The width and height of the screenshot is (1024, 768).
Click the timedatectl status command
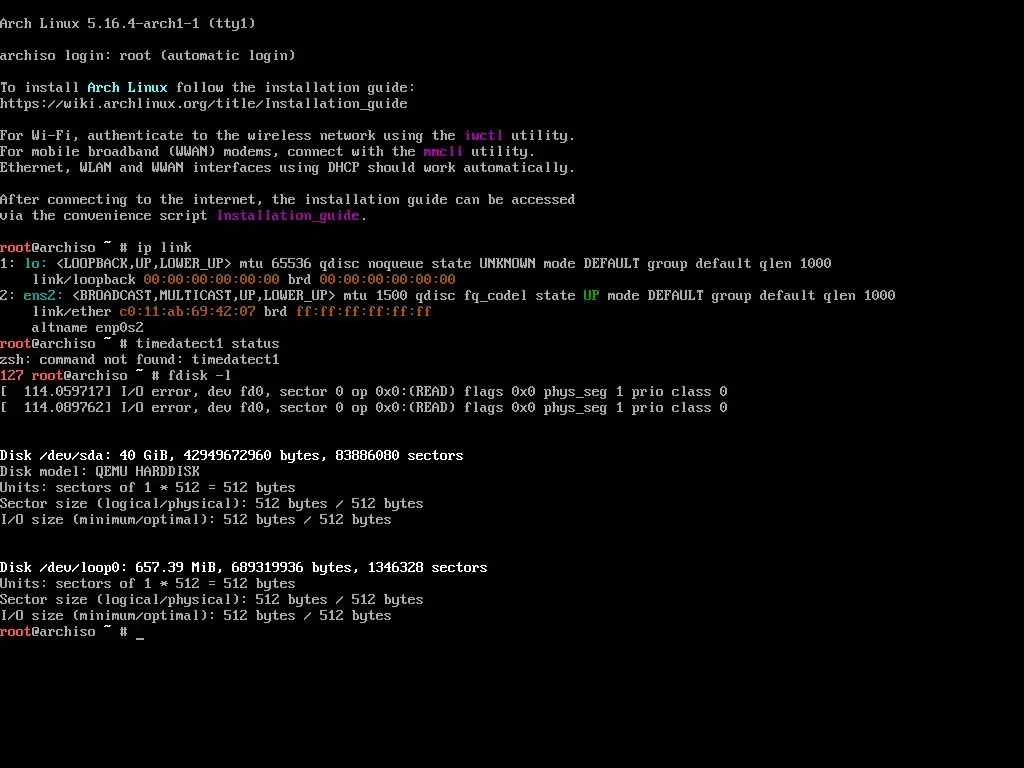tap(208, 344)
